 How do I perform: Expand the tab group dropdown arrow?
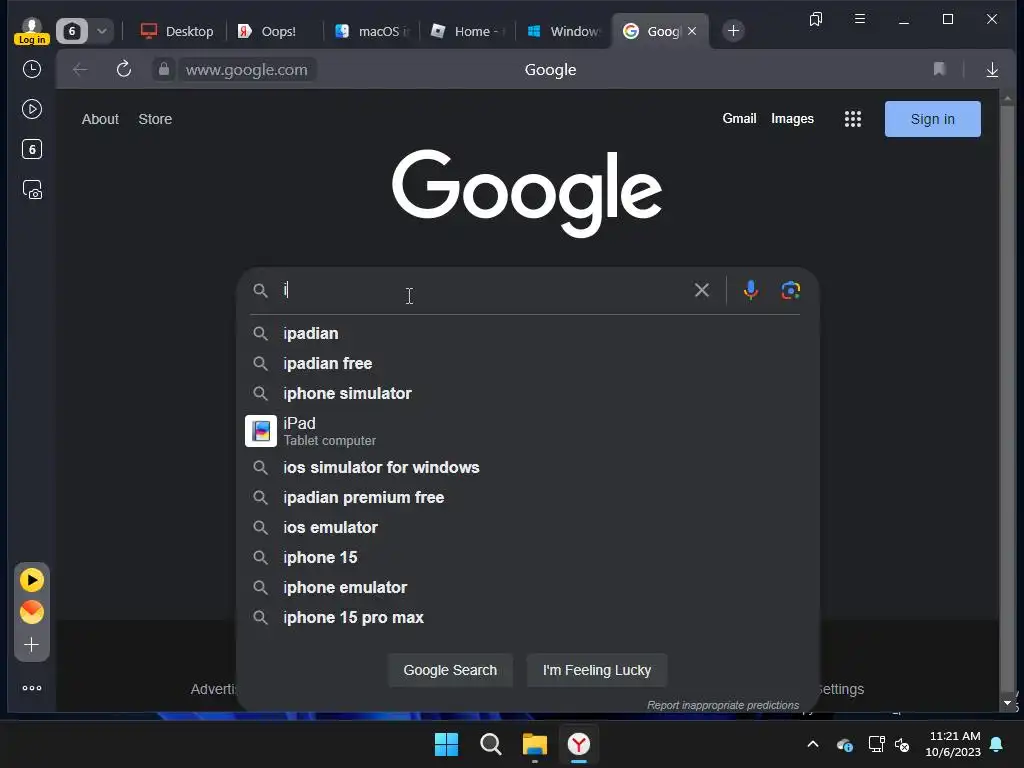tap(102, 31)
